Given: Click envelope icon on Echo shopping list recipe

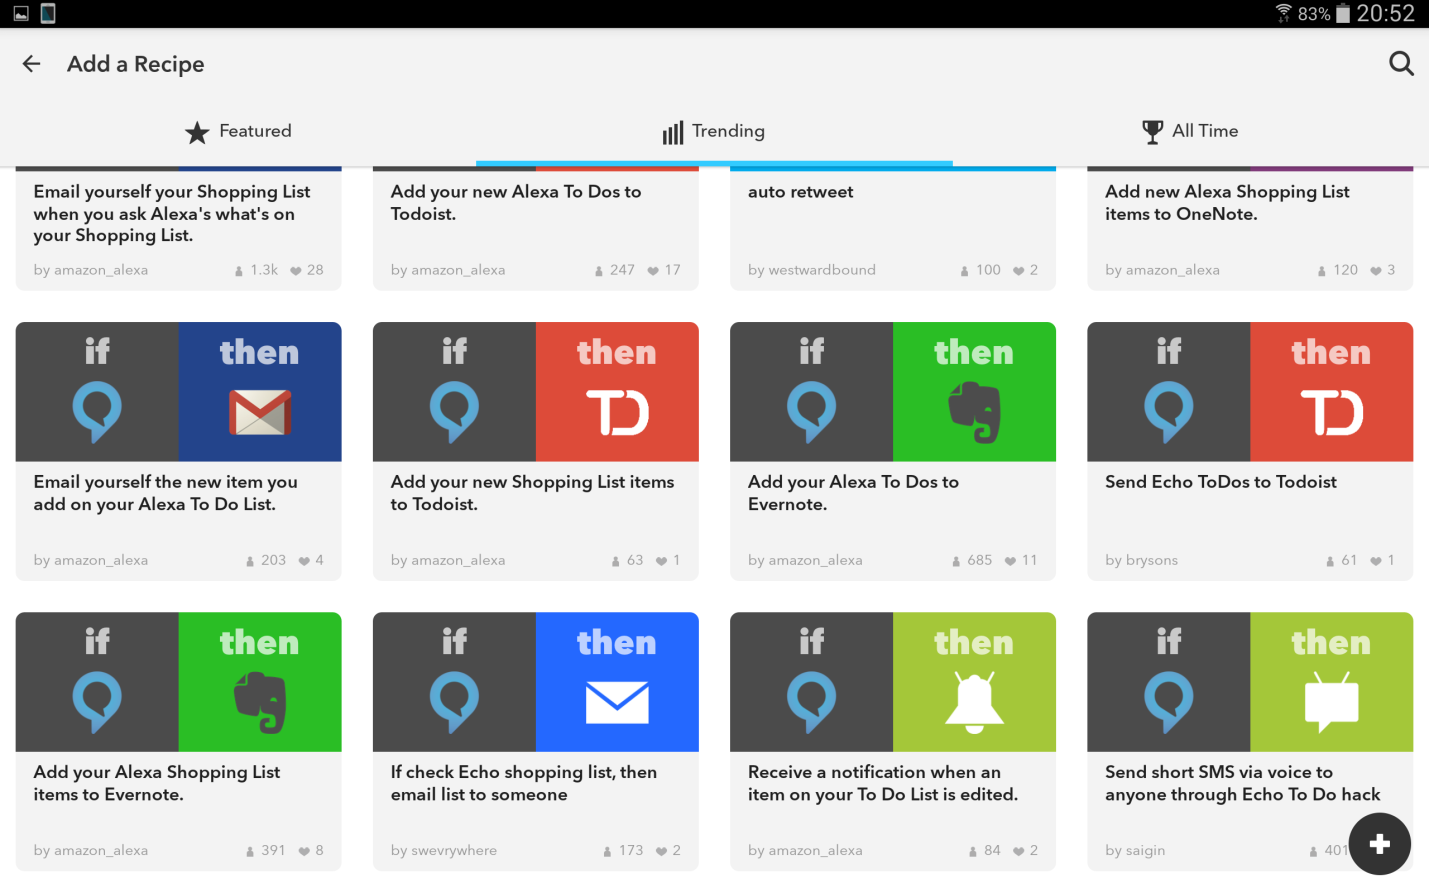Looking at the screenshot, I should tap(617, 702).
